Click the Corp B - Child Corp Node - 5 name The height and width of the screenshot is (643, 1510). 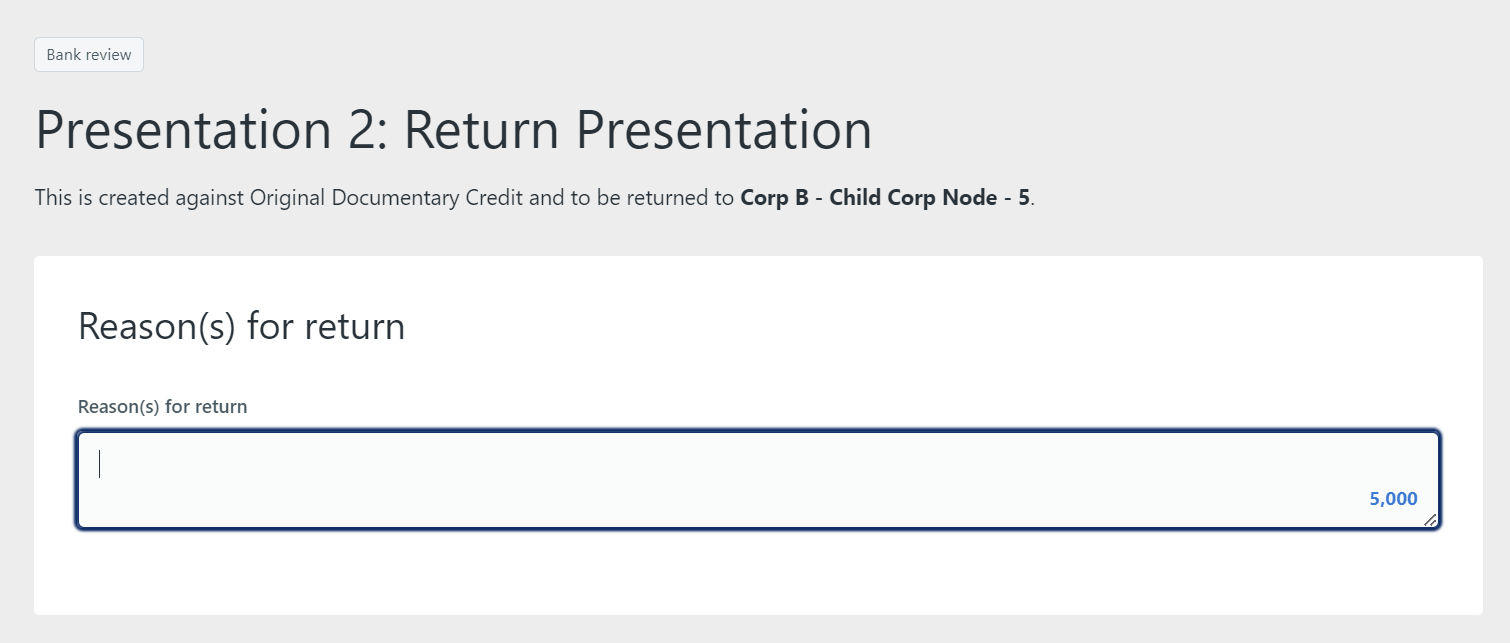[x=885, y=197]
